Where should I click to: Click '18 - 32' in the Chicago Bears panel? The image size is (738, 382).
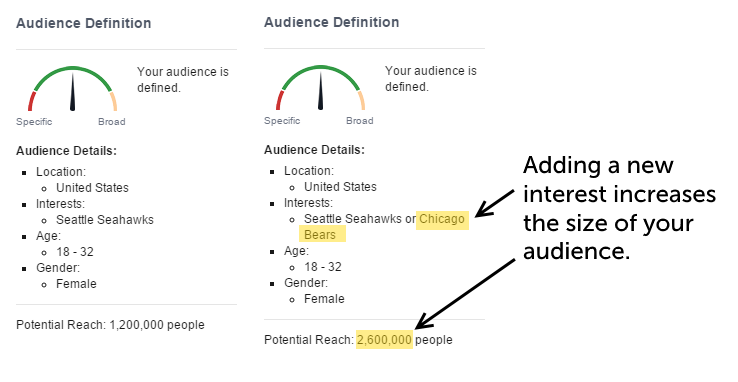point(323,267)
